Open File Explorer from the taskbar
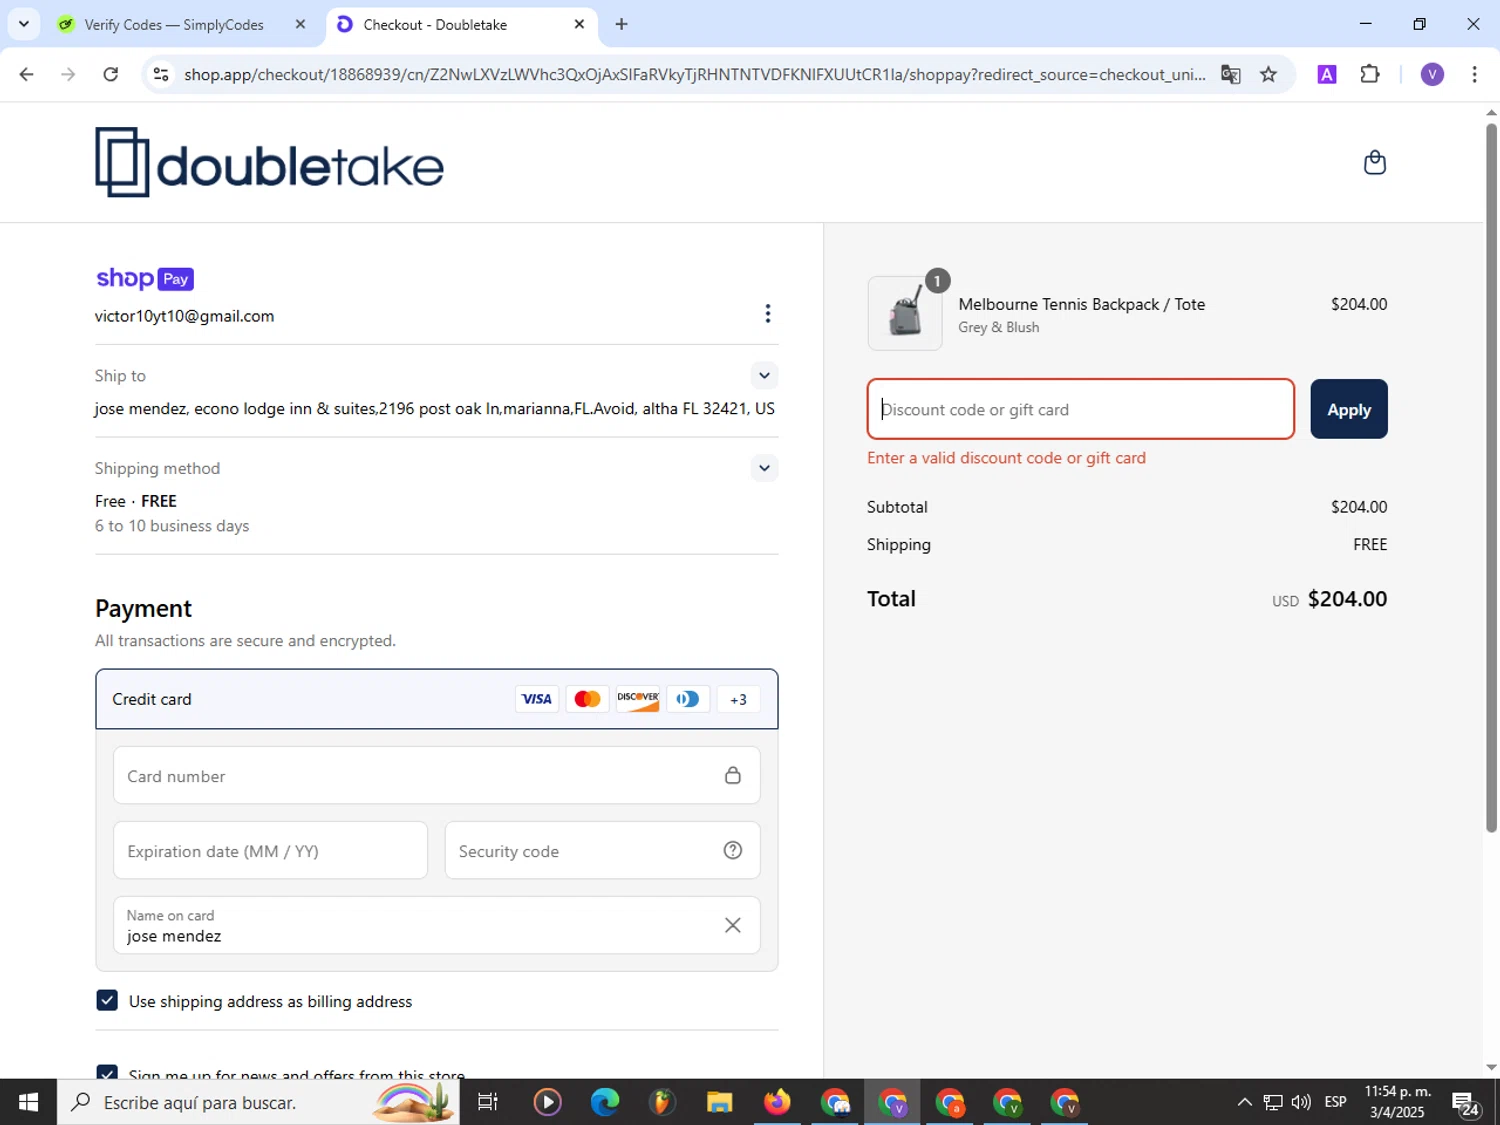Viewport: 1500px width, 1125px height. (719, 1102)
